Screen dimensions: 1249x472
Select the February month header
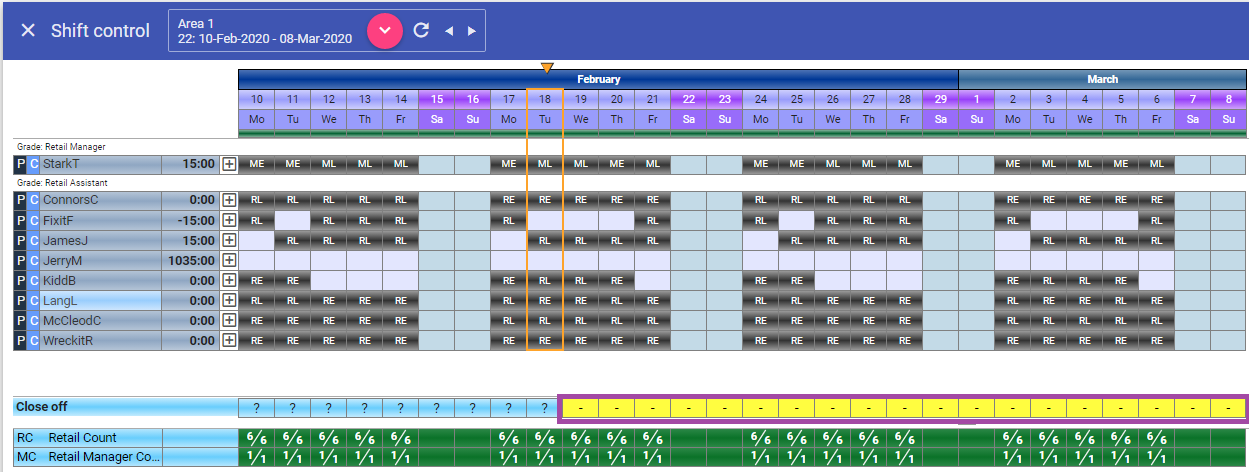598,79
